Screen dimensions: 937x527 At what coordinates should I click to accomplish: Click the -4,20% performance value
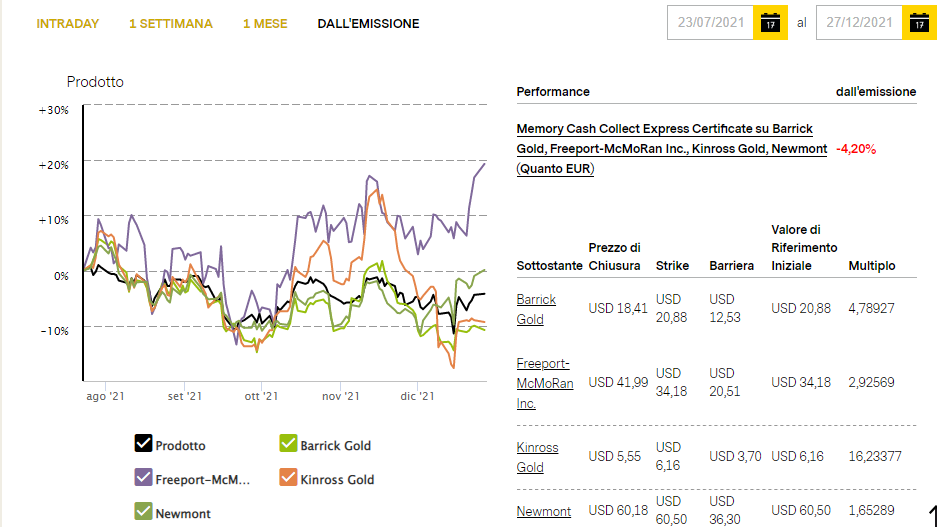point(856,149)
